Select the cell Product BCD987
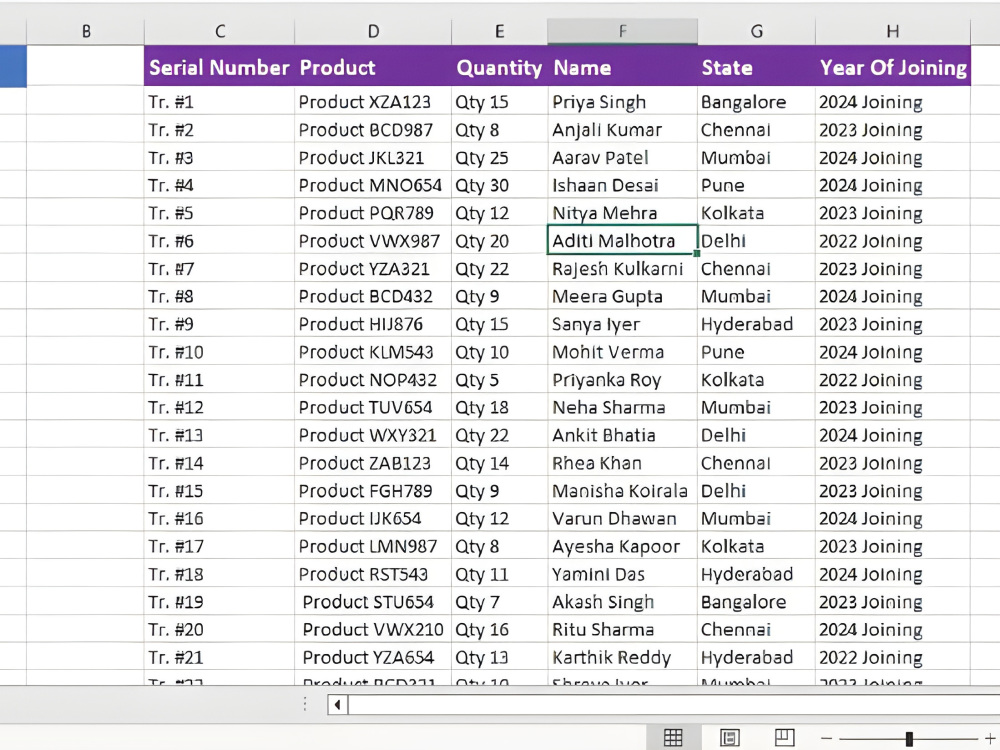This screenshot has width=1000, height=750. point(373,129)
